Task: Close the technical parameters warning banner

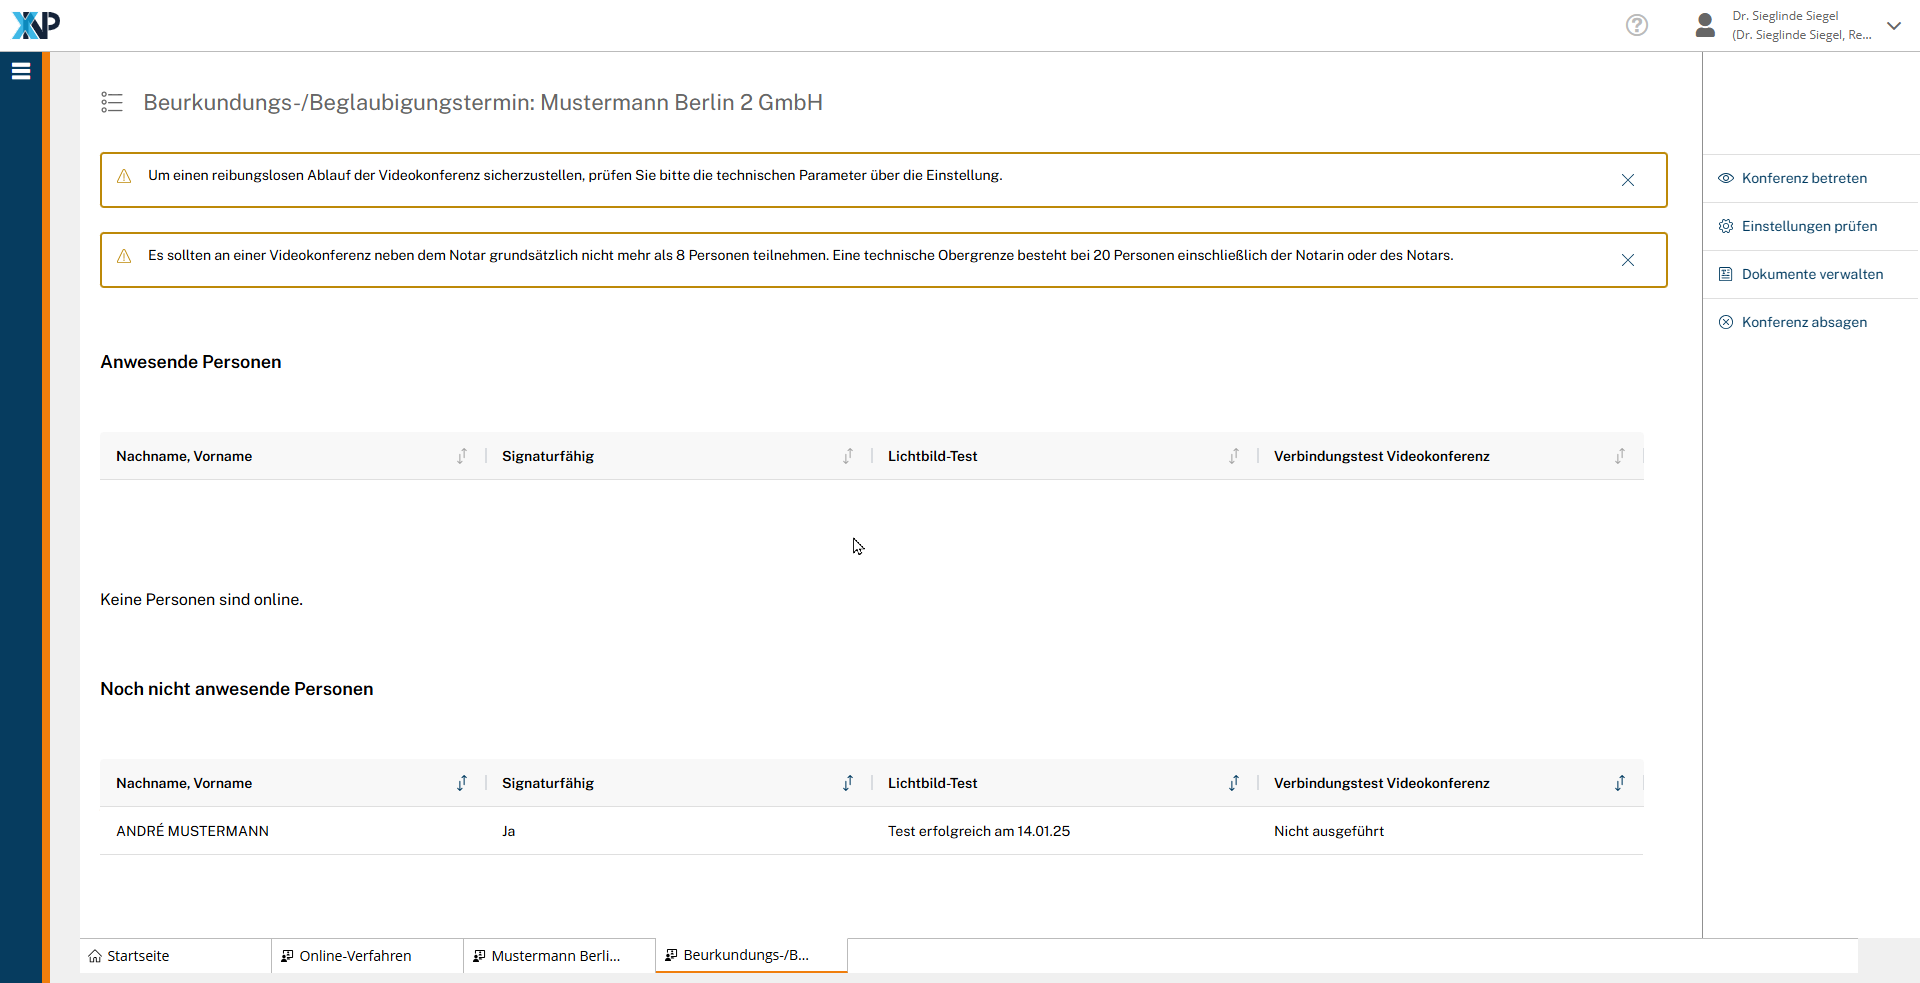Action: (x=1628, y=180)
